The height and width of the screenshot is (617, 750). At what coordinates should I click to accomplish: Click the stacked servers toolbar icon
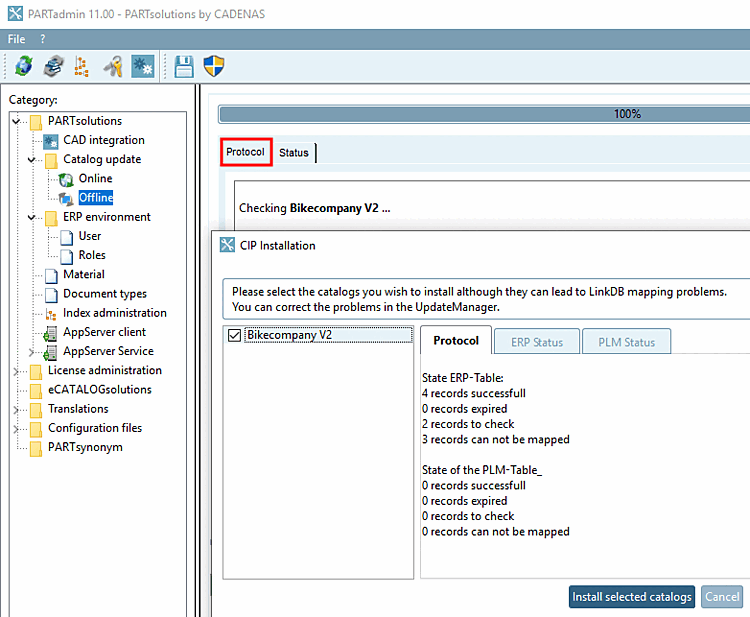click(x=54, y=66)
